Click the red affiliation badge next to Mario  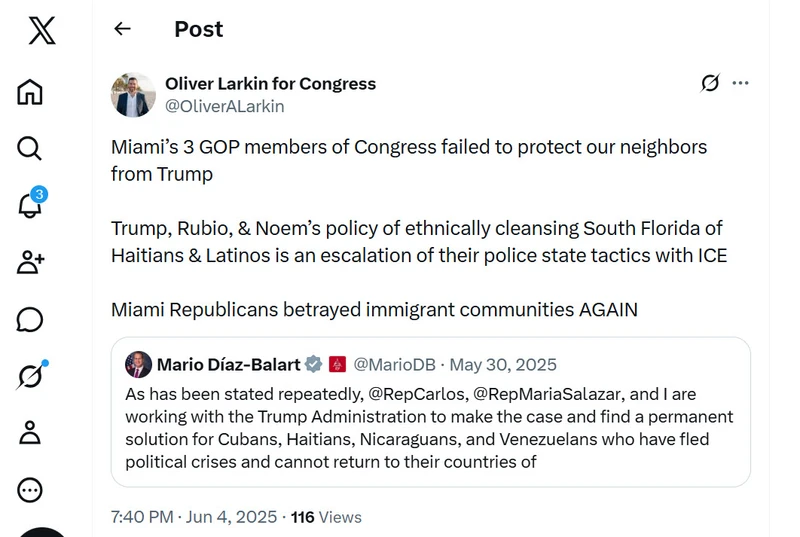point(337,364)
